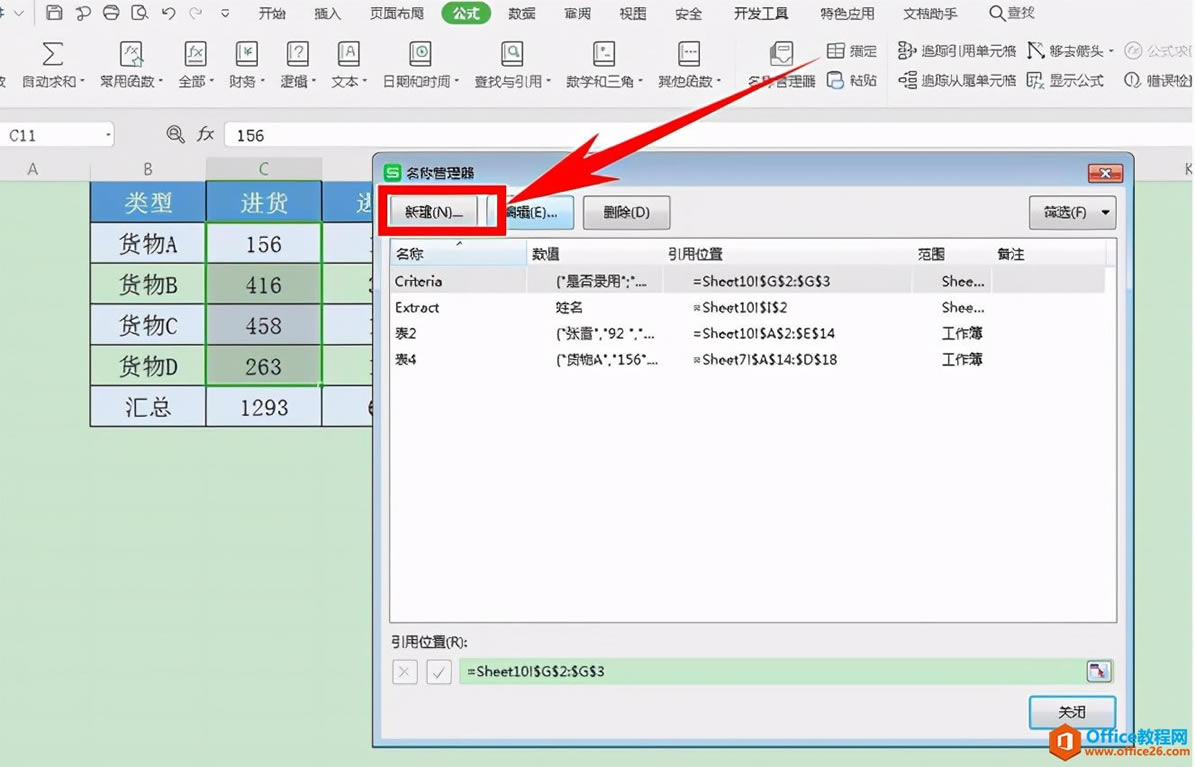Select column B header
The image size is (1195, 767).
[148, 168]
